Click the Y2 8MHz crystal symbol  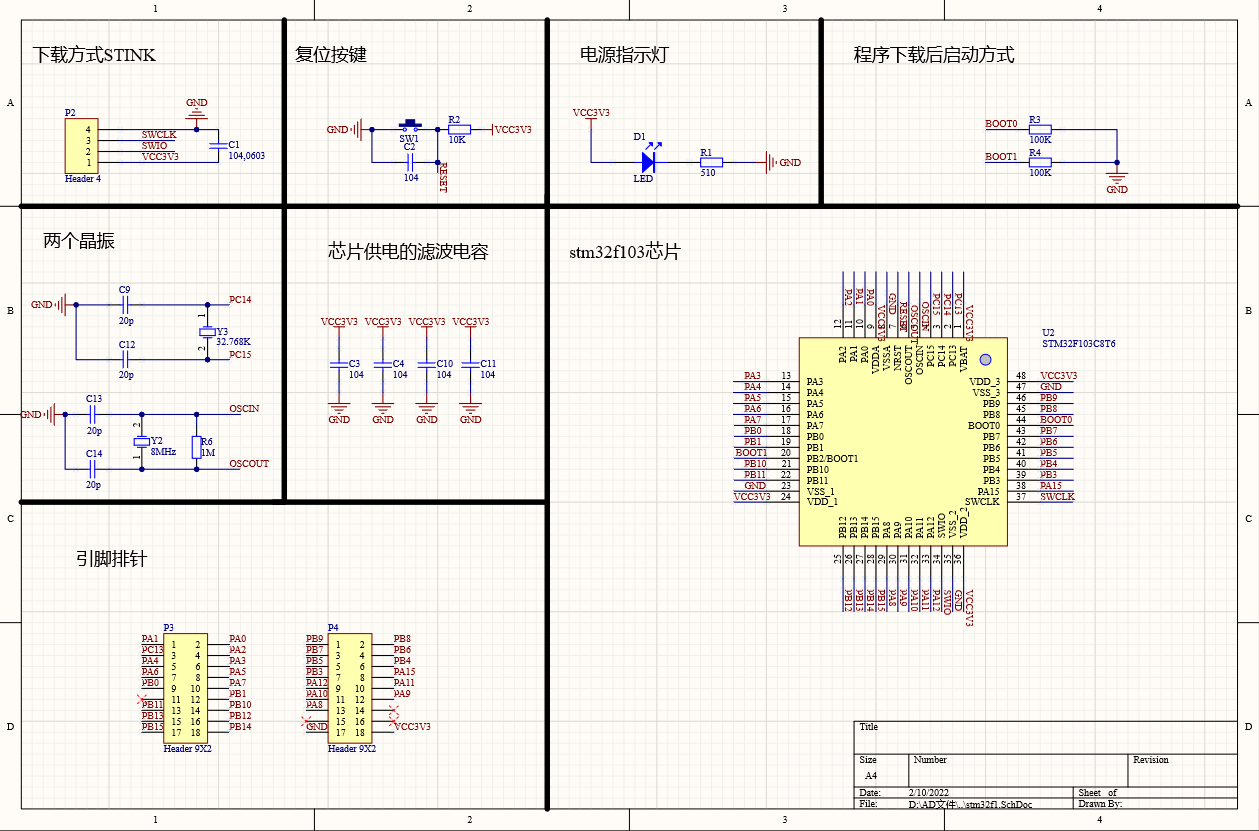141,441
